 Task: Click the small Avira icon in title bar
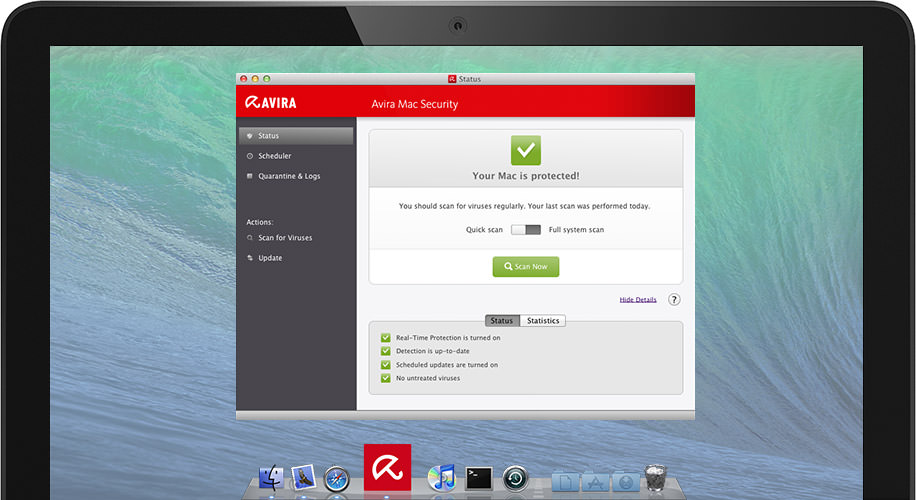pos(452,79)
